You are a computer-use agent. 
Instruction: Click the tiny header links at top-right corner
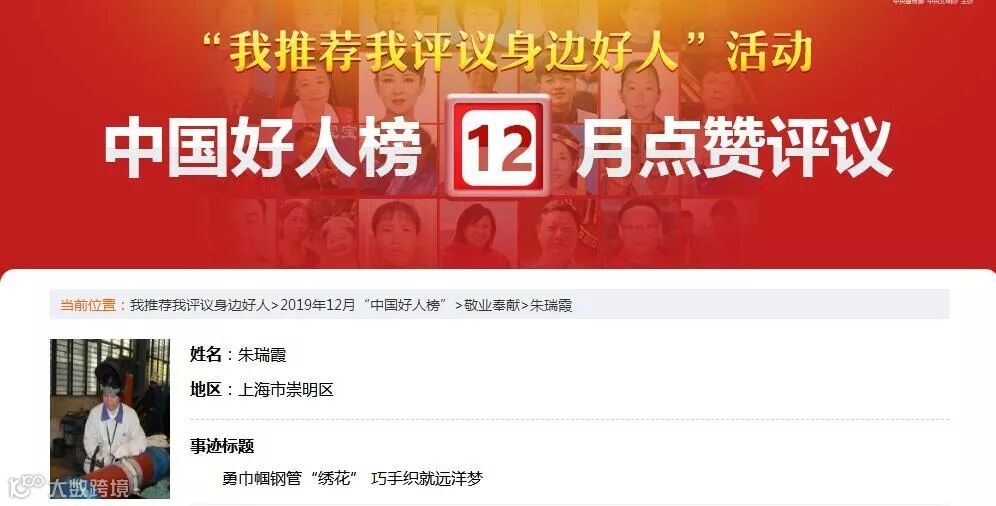pos(932,3)
